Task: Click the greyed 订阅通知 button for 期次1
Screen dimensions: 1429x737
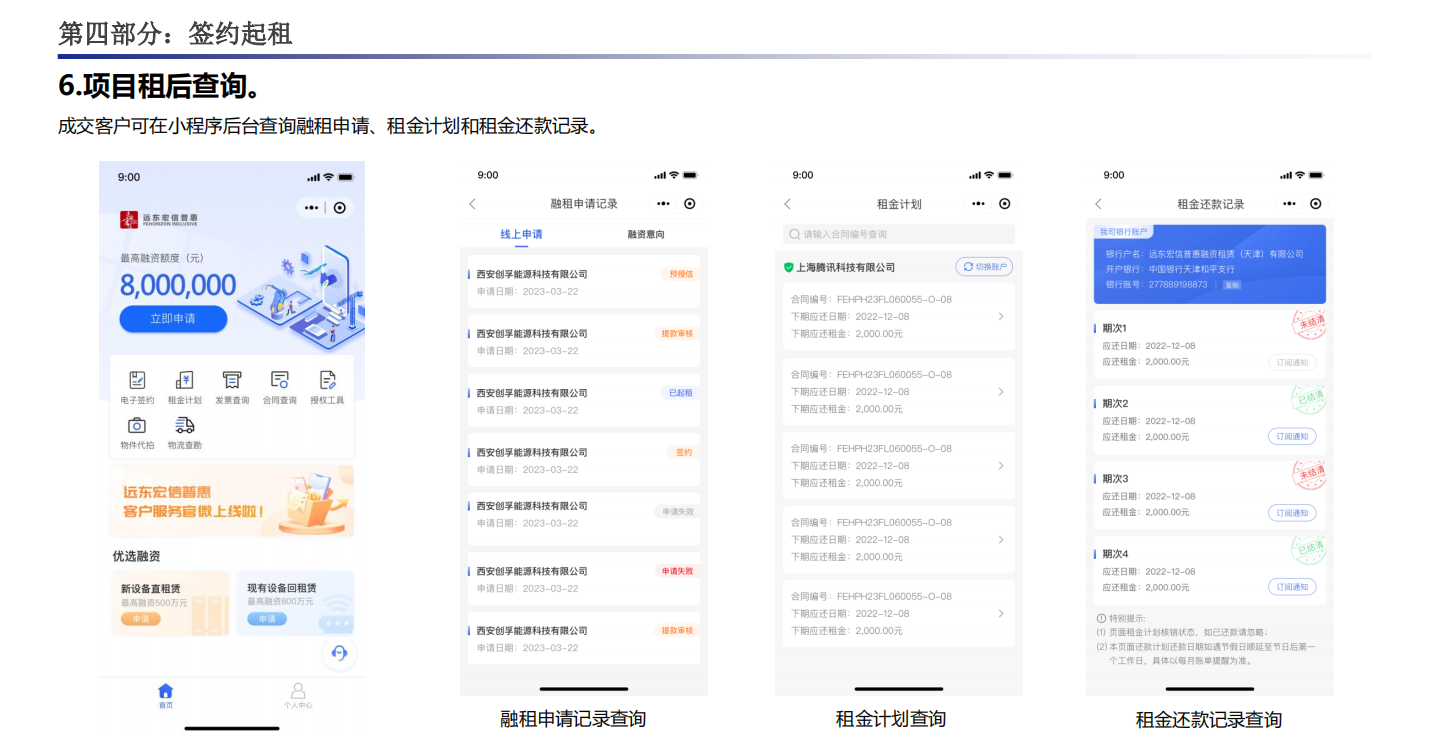Action: (x=1292, y=363)
